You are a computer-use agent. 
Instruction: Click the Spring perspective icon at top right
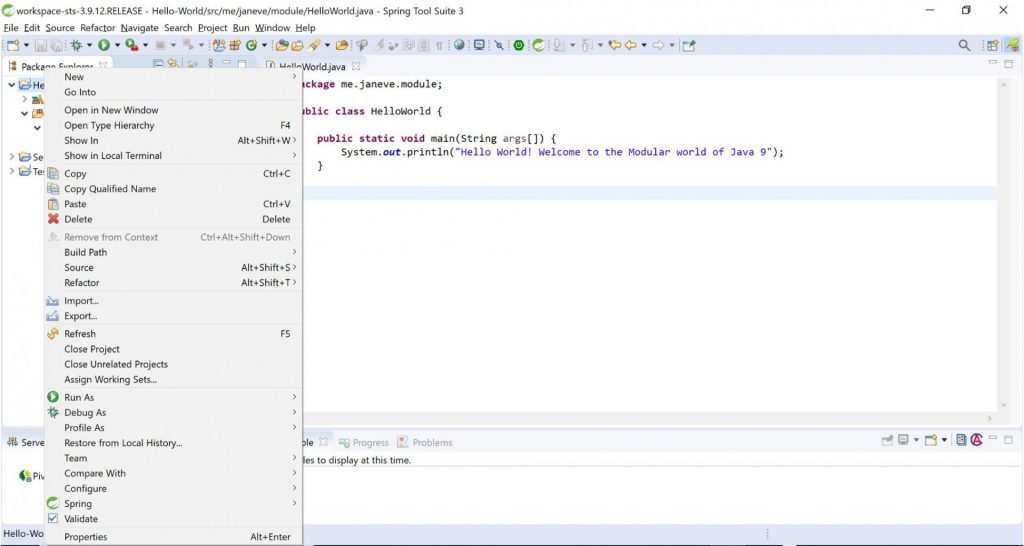1012,45
